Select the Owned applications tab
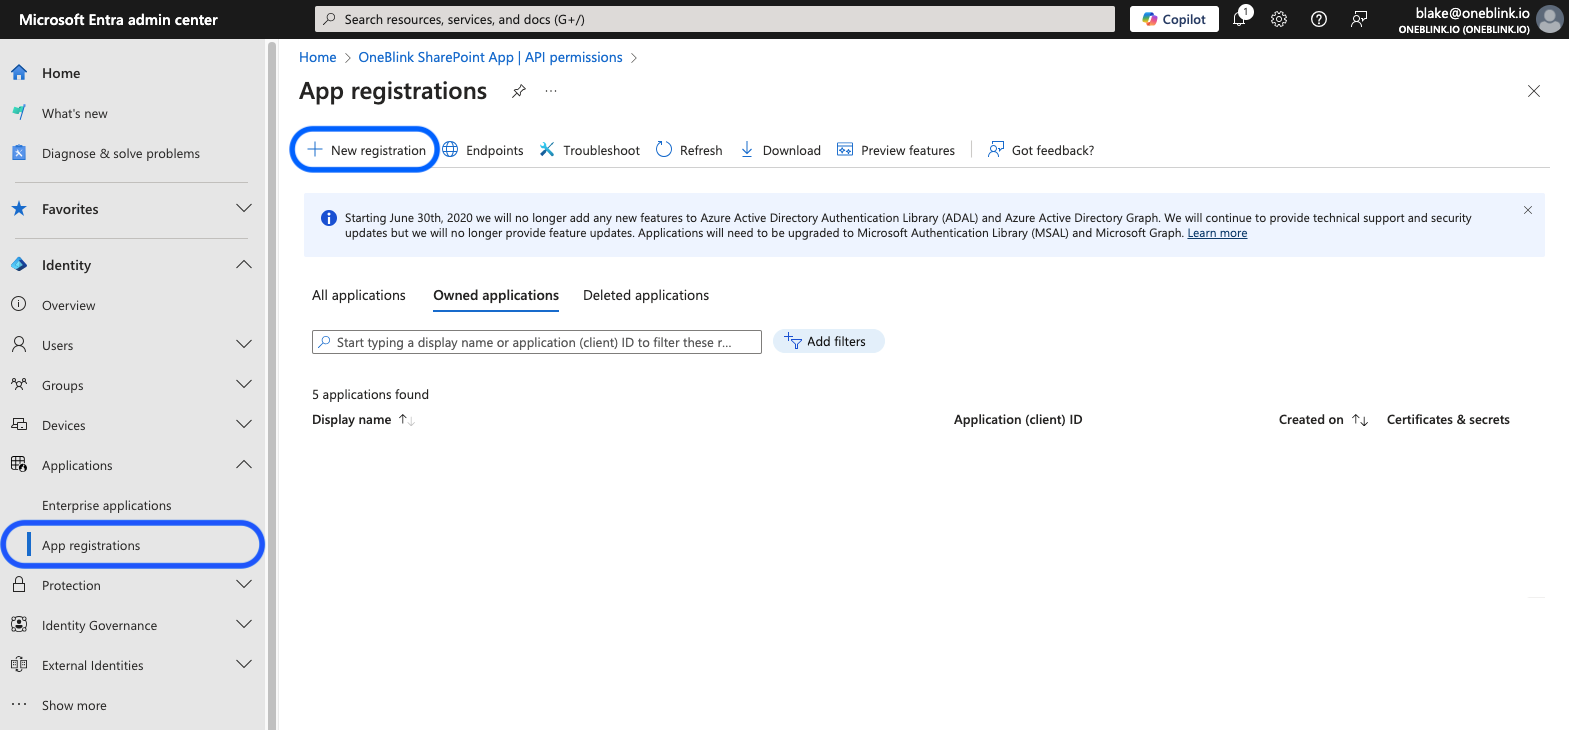This screenshot has height=730, width=1569. click(496, 295)
